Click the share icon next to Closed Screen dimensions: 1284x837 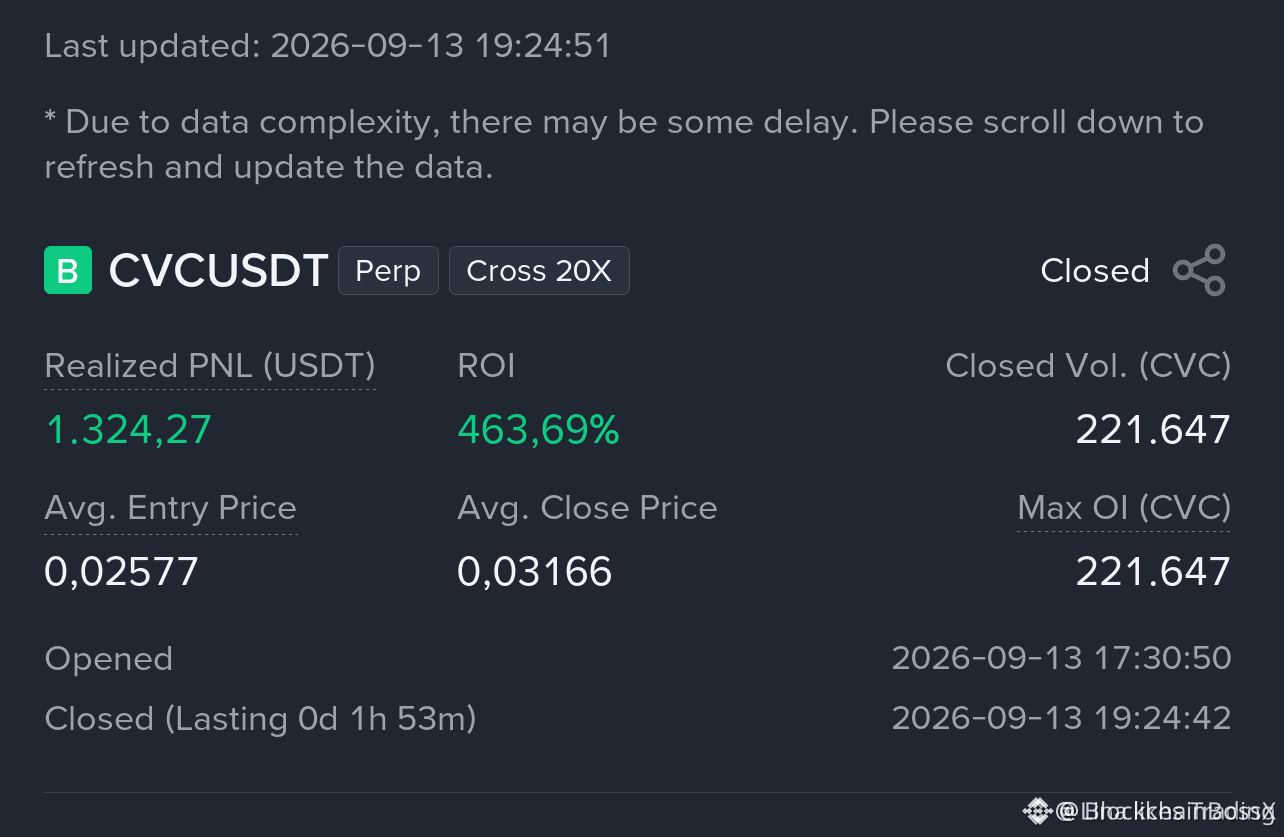[x=1199, y=270]
